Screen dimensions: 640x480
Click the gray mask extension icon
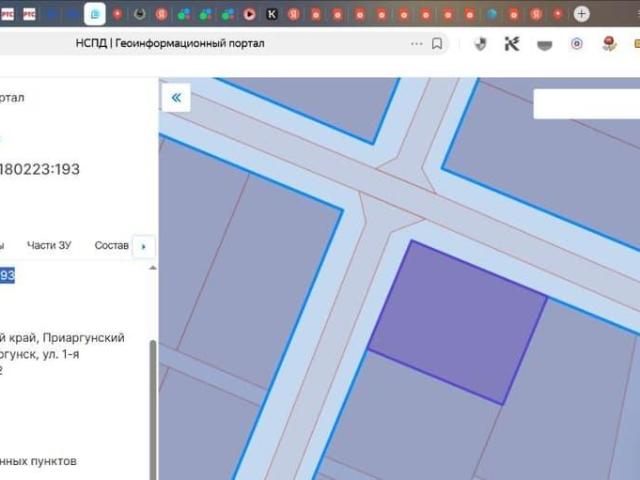(544, 45)
